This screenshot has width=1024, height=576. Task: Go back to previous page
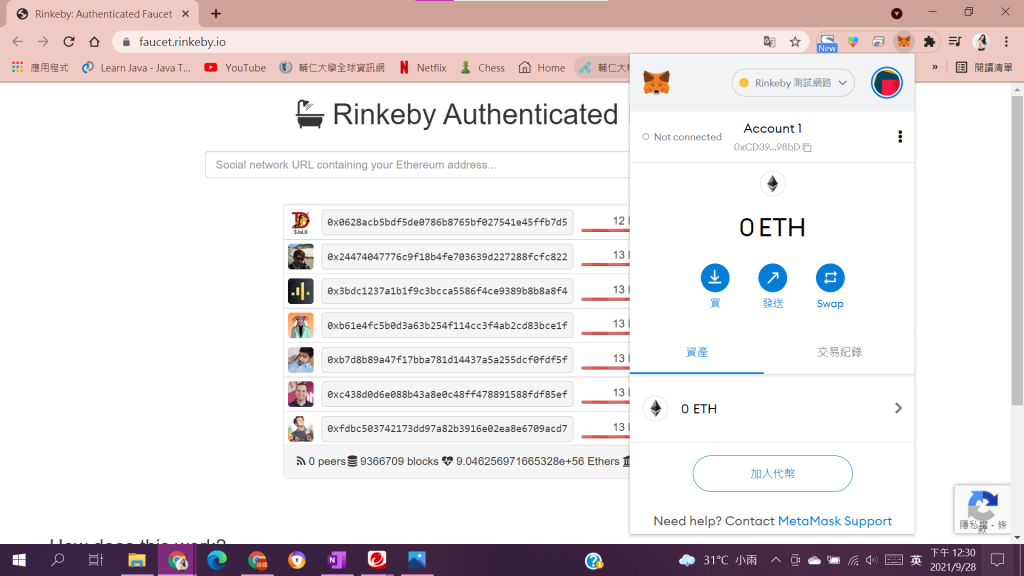18,42
